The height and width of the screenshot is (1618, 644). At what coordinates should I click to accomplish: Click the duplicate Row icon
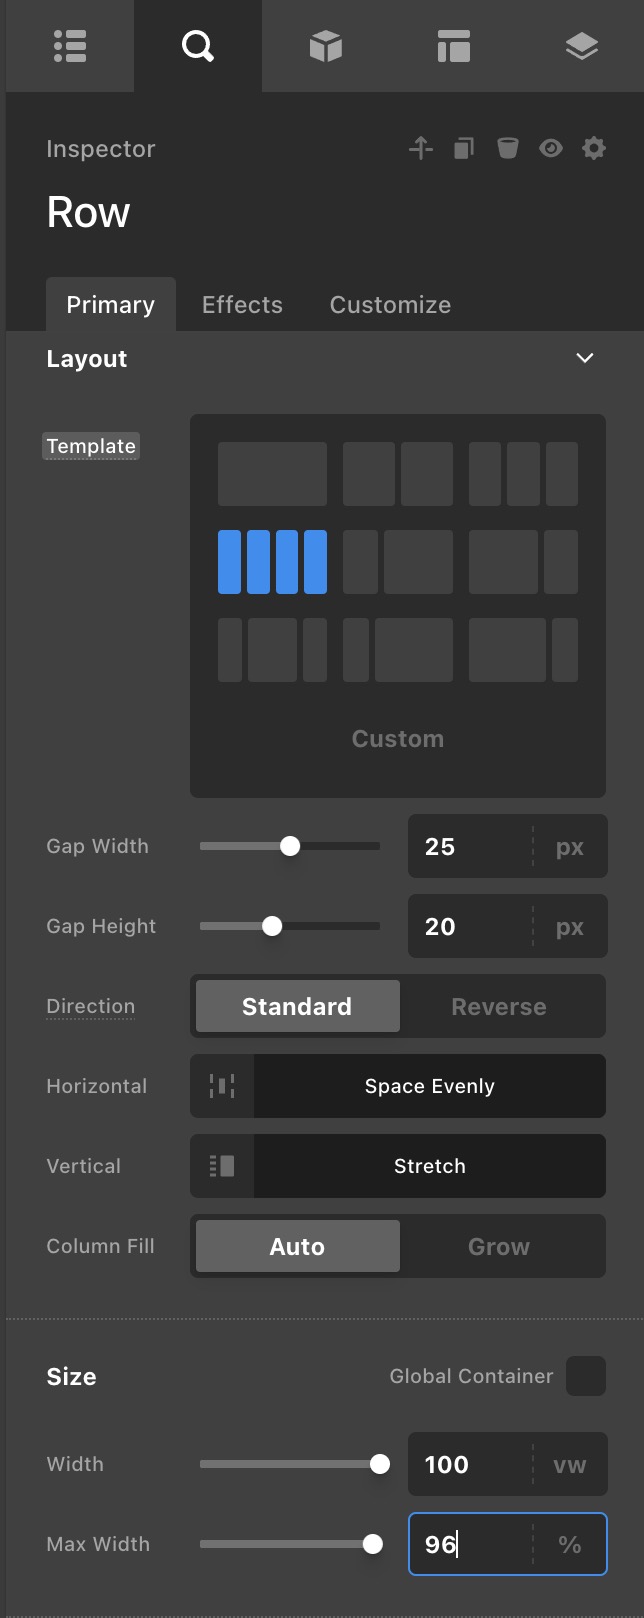coord(464,149)
